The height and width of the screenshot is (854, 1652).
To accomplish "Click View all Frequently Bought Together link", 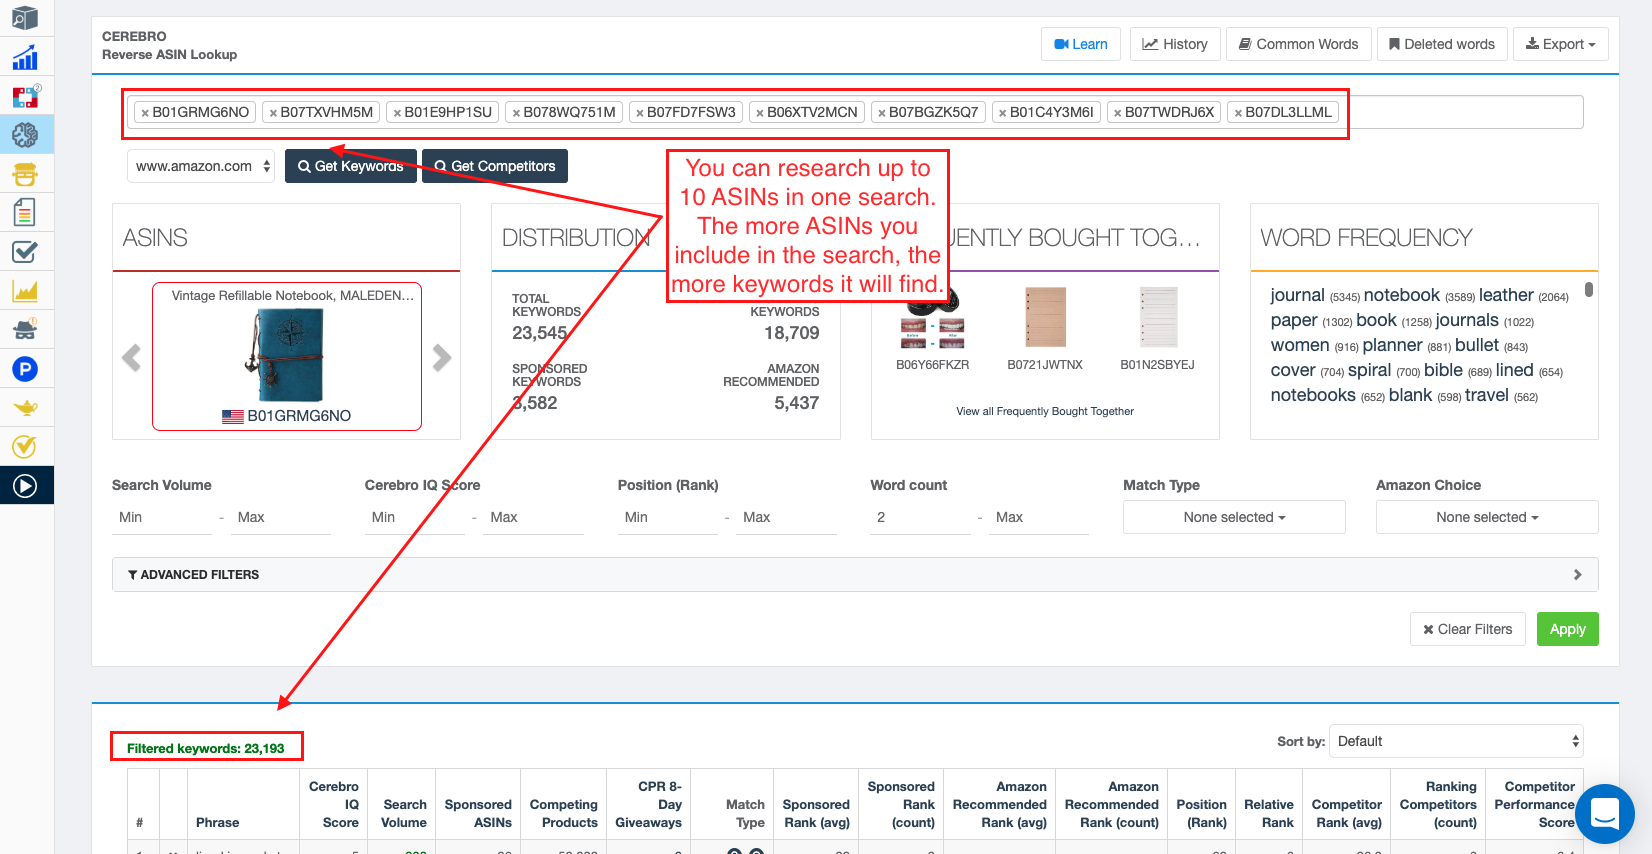I will [1044, 411].
